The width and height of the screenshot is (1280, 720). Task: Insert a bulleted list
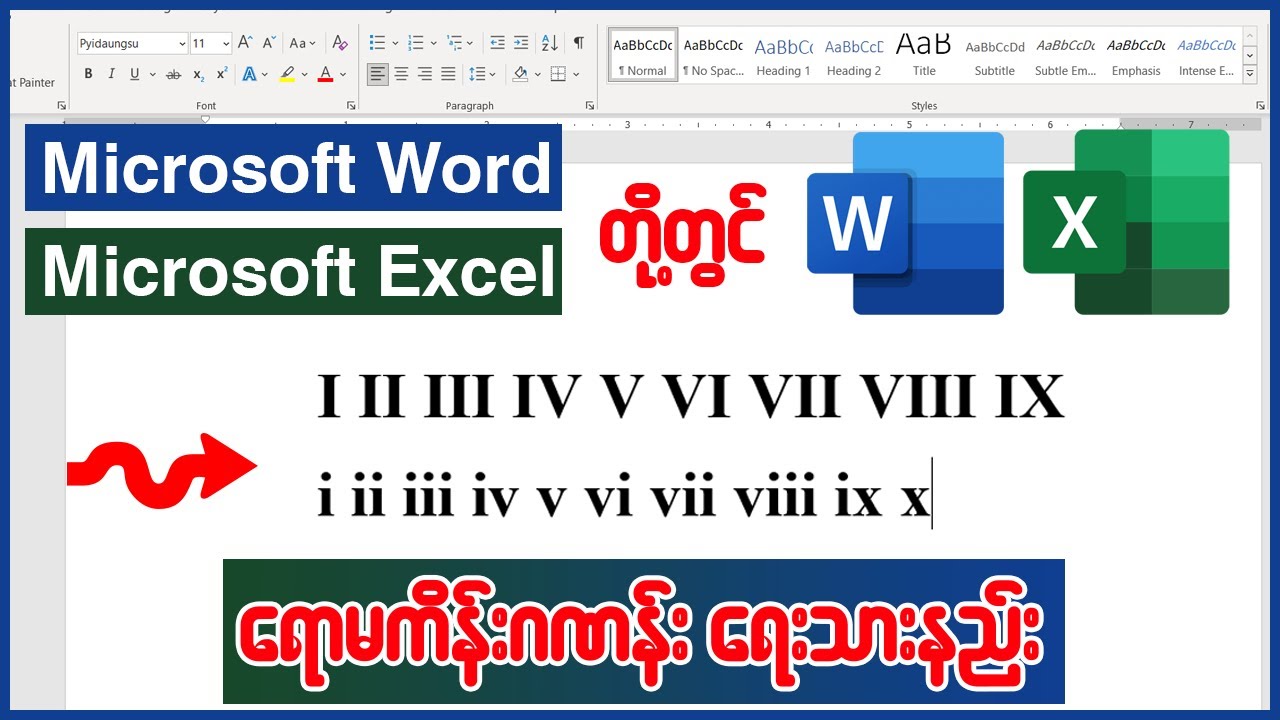point(377,43)
